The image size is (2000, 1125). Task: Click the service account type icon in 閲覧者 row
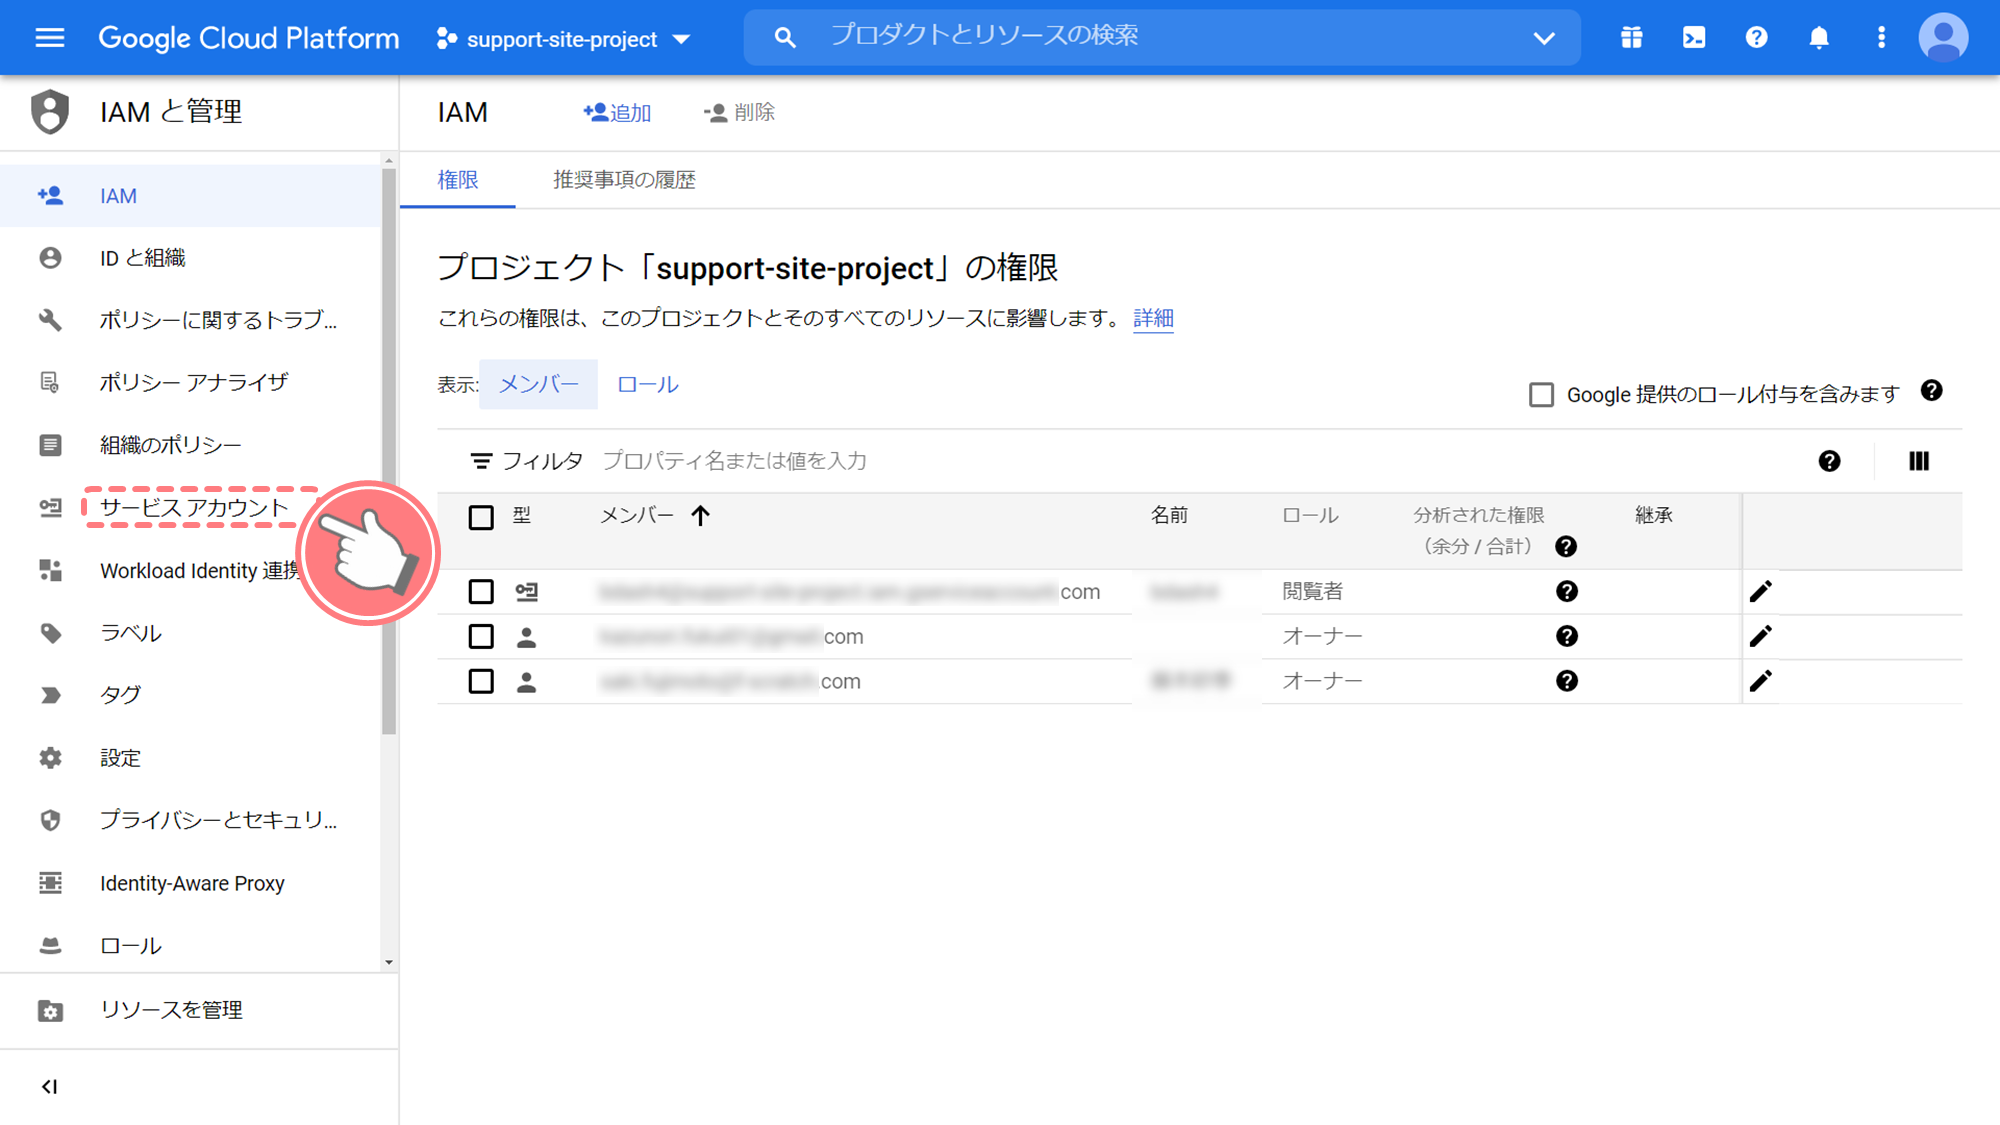[x=526, y=592]
